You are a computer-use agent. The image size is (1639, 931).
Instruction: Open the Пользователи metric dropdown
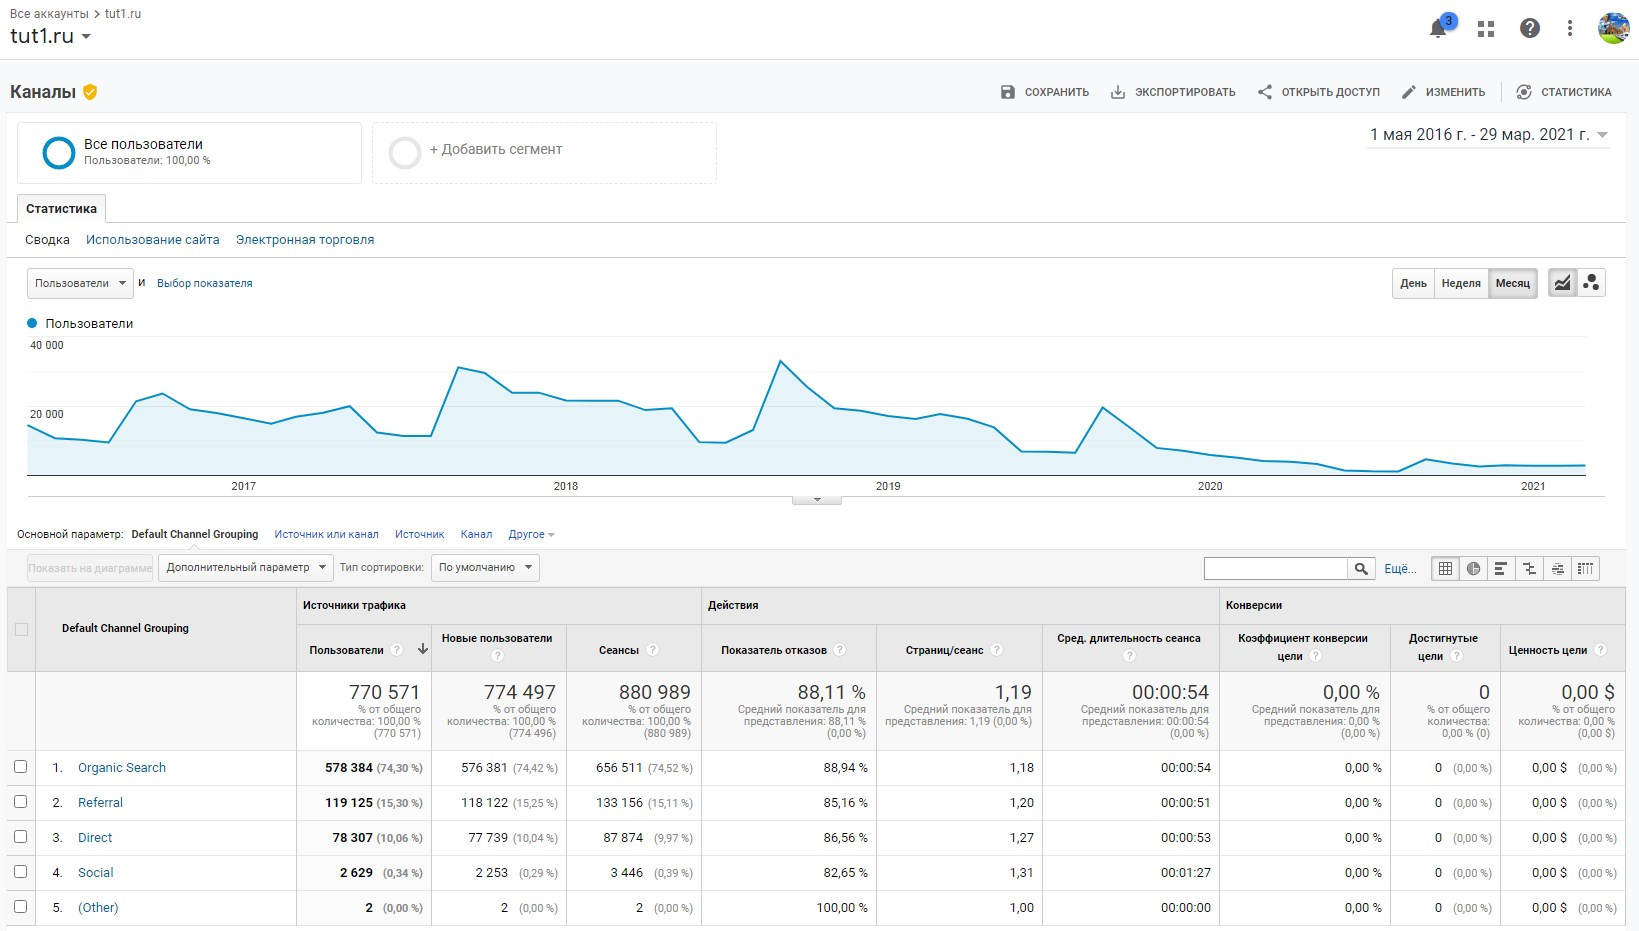pyautogui.click(x=80, y=284)
